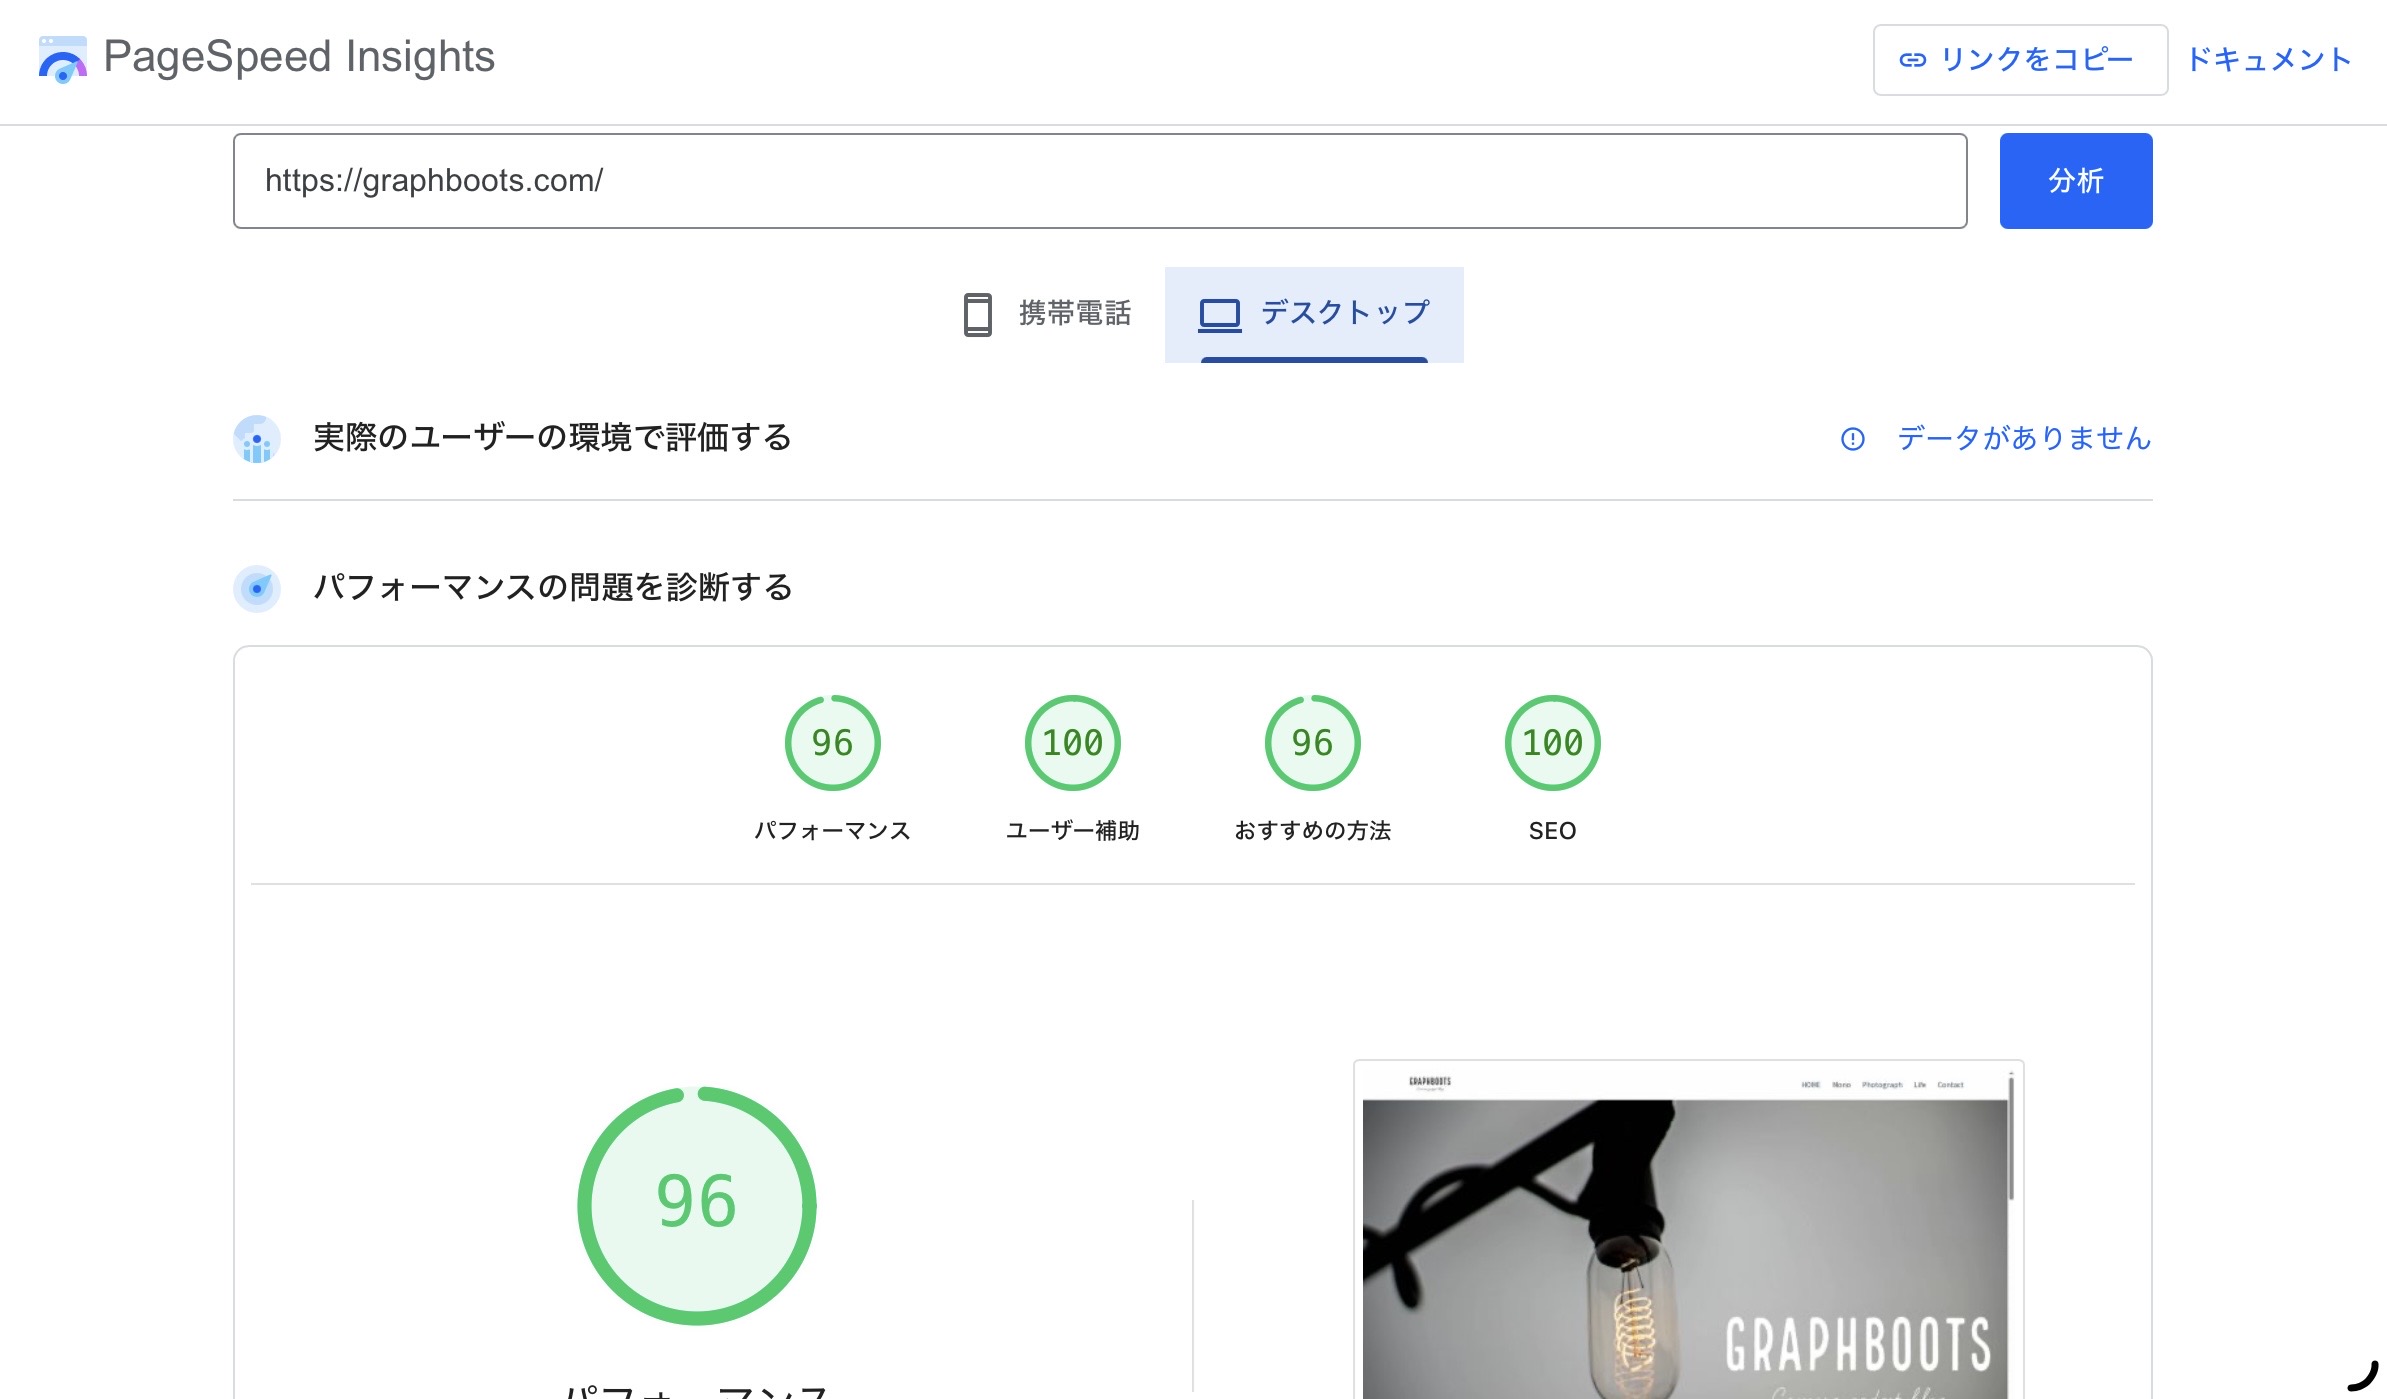Click the SEO score circle showing 100
This screenshot has width=2387, height=1399.
click(x=1552, y=743)
